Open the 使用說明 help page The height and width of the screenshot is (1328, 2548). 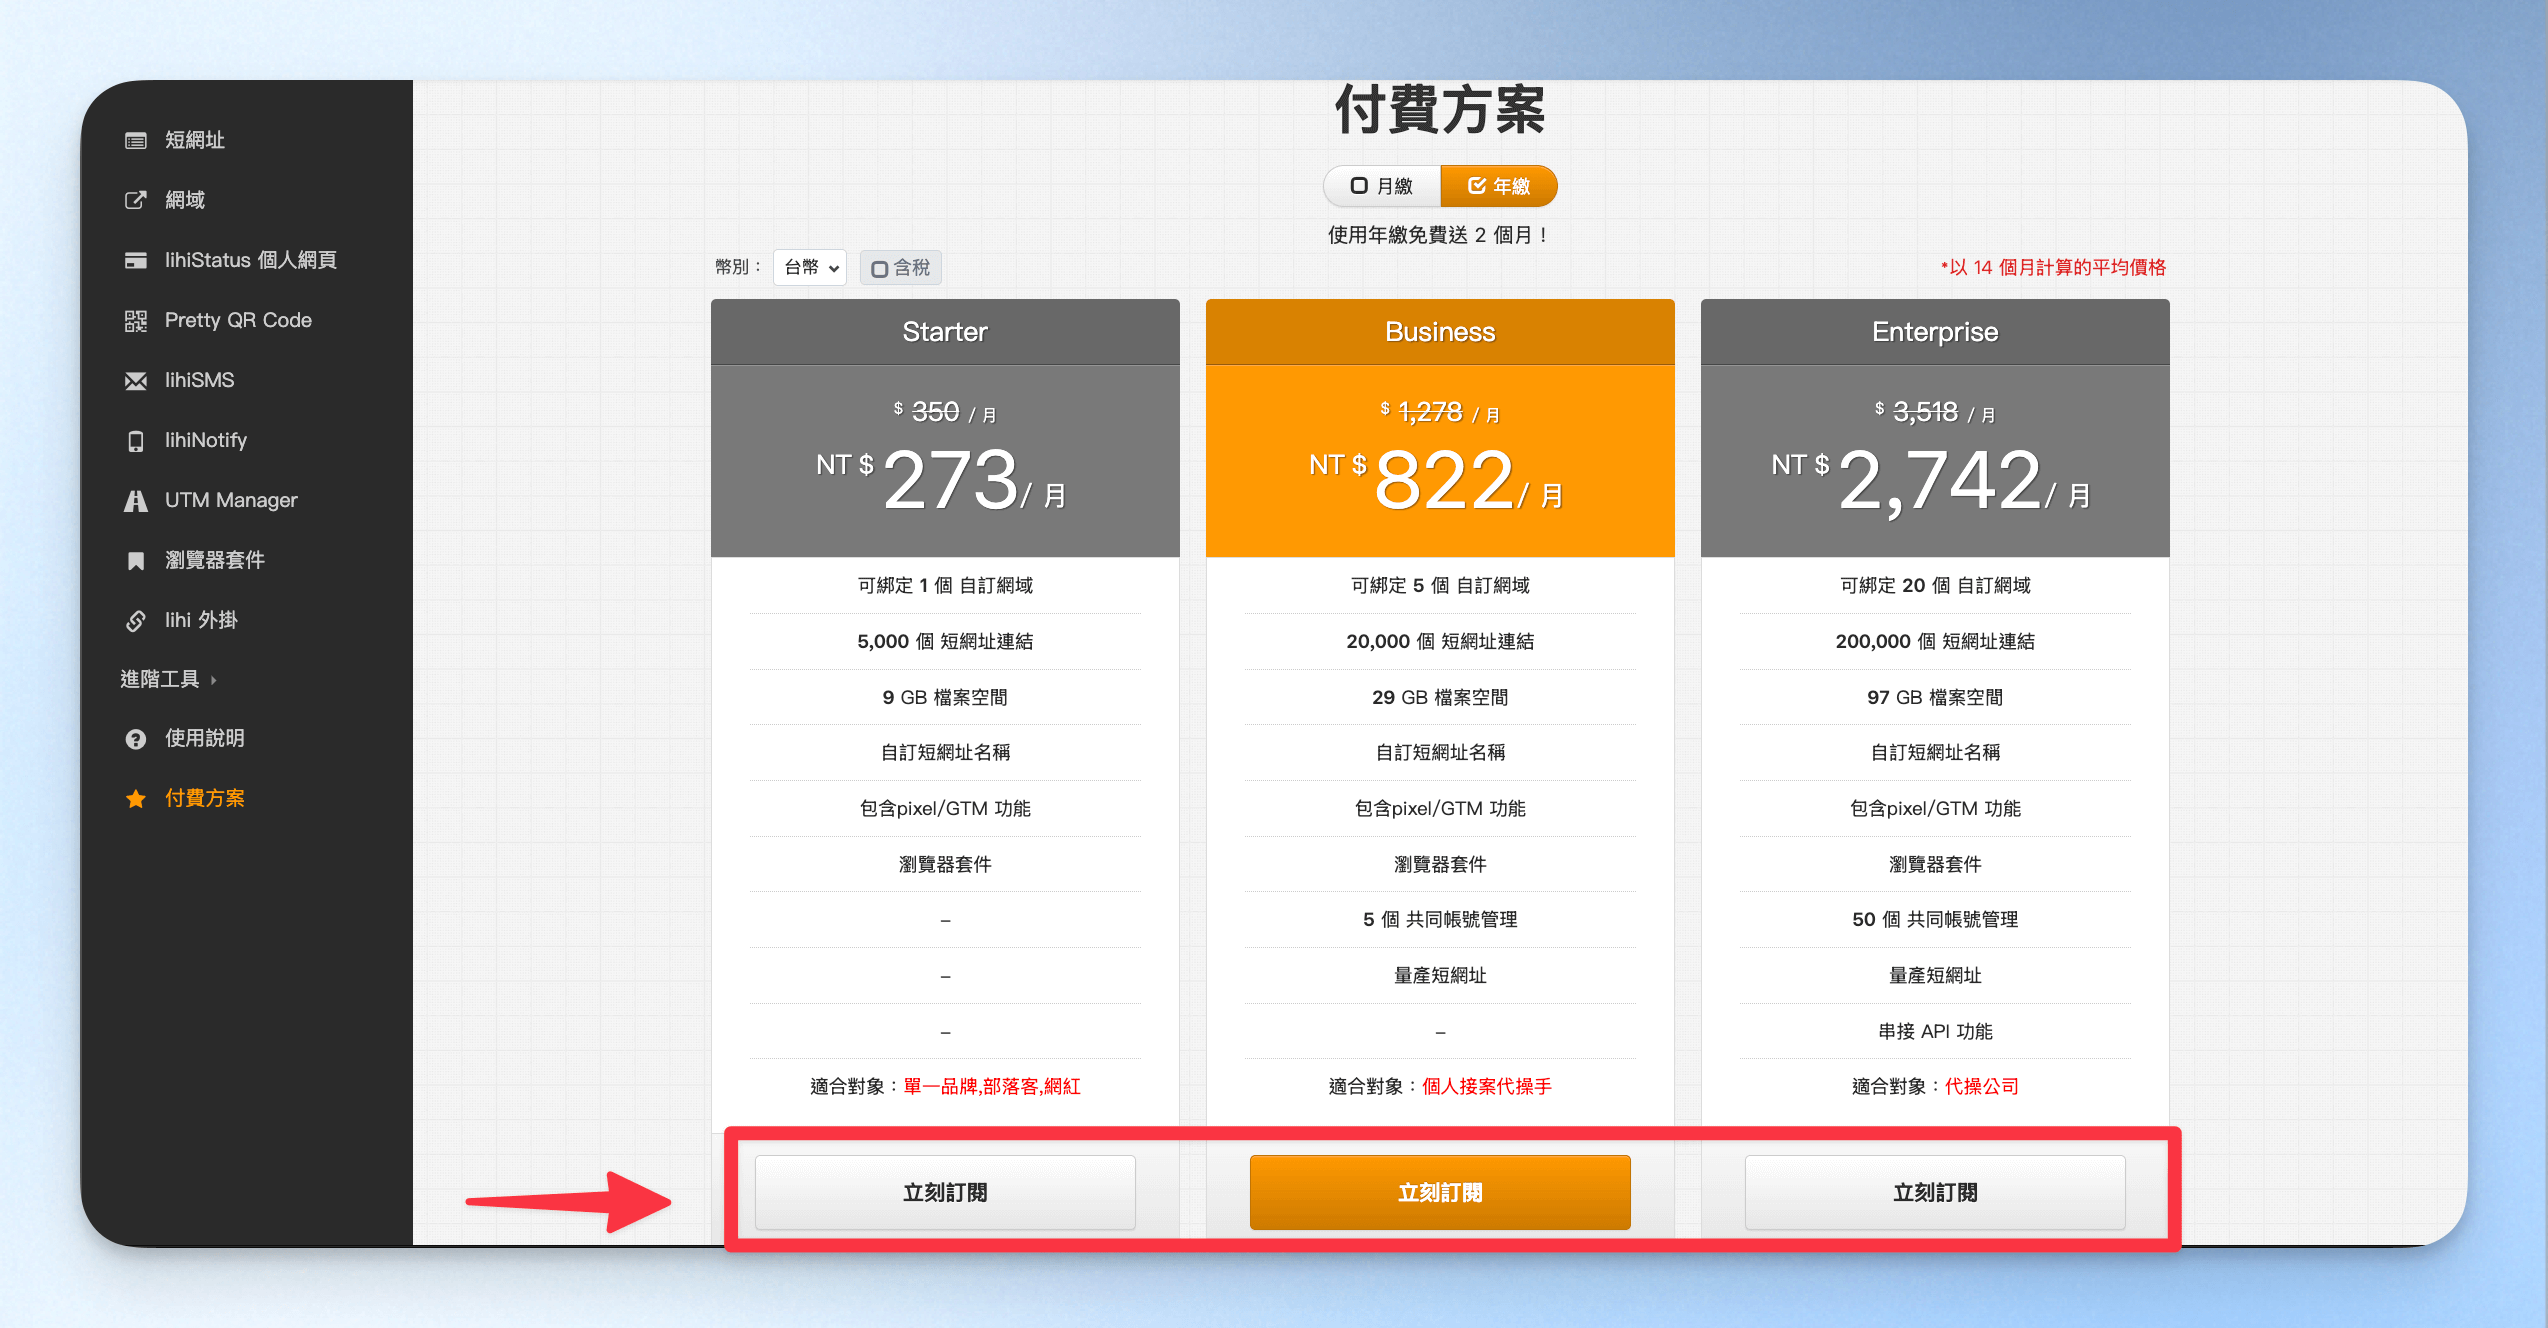[186, 738]
